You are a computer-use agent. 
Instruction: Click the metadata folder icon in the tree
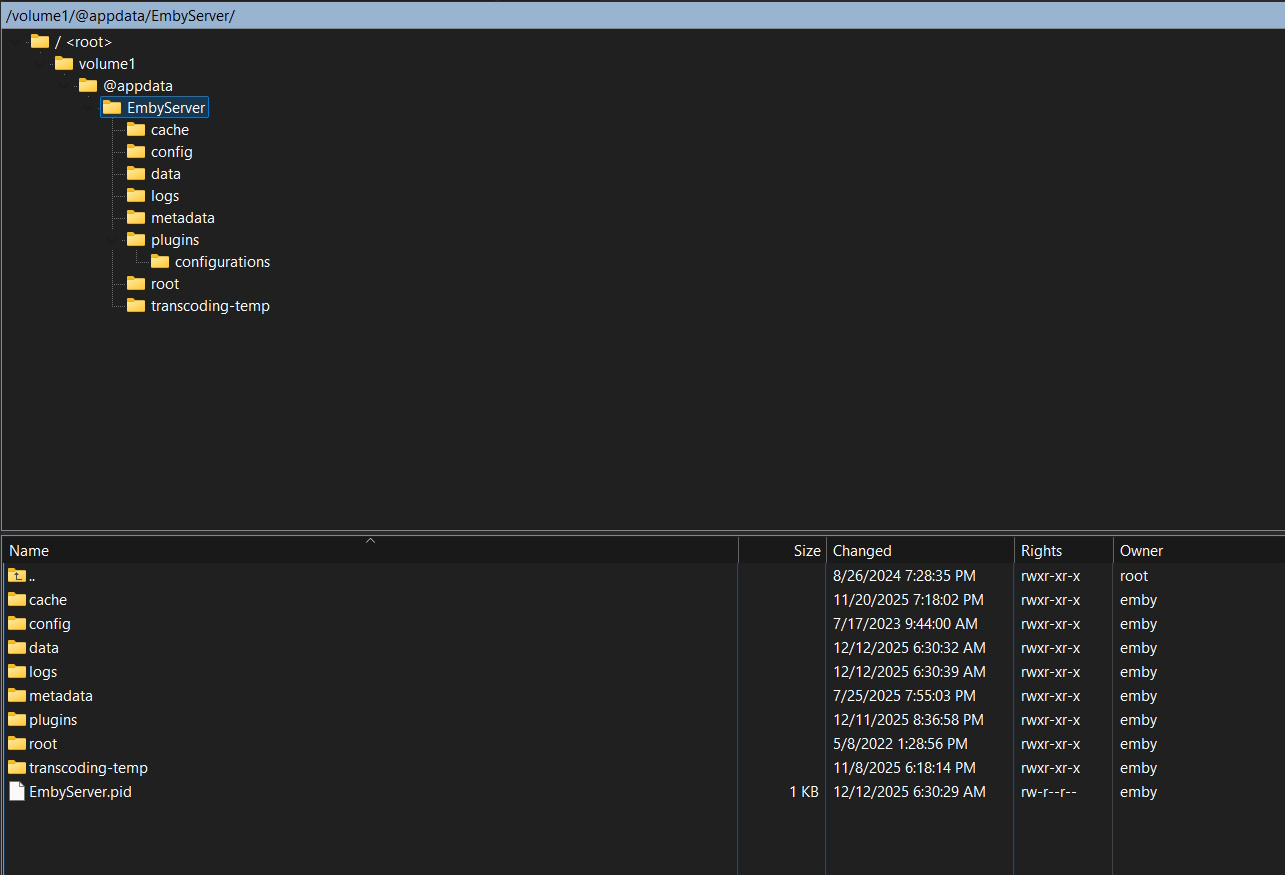click(x=136, y=217)
